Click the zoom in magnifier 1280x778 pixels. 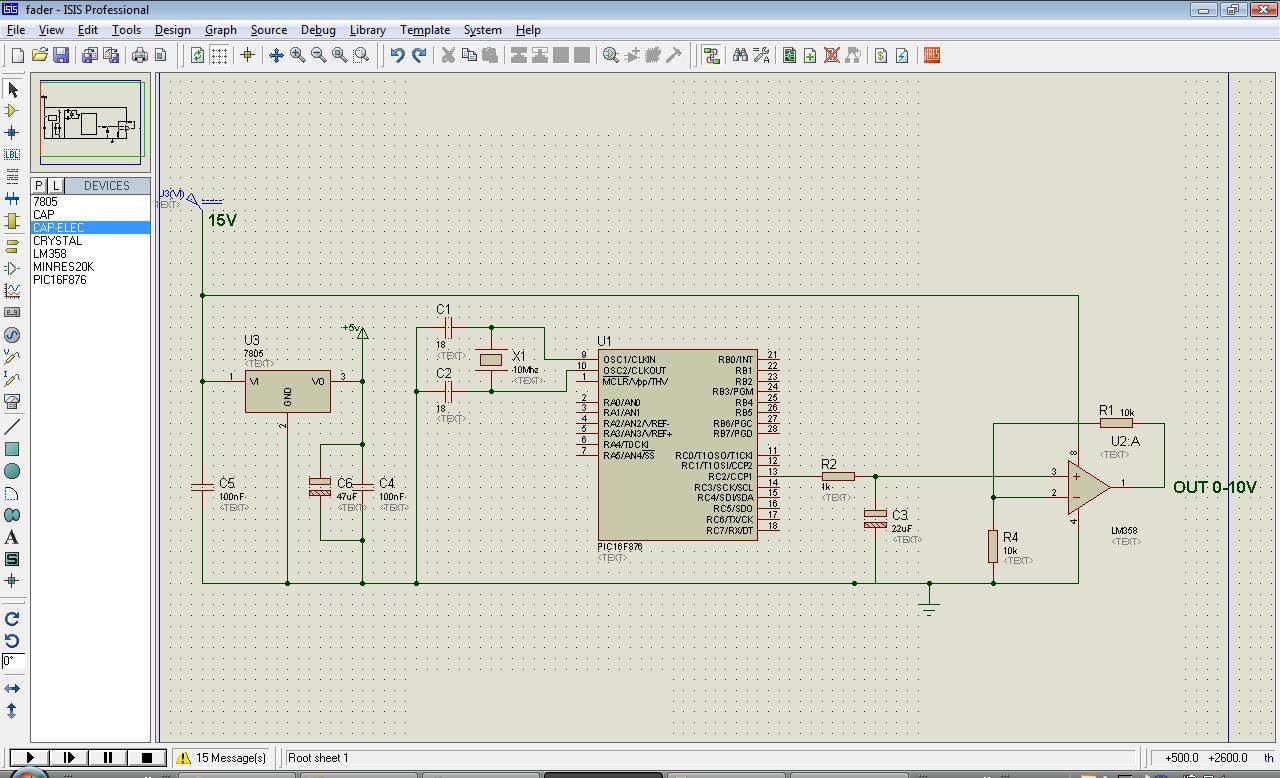pyautogui.click(x=298, y=55)
